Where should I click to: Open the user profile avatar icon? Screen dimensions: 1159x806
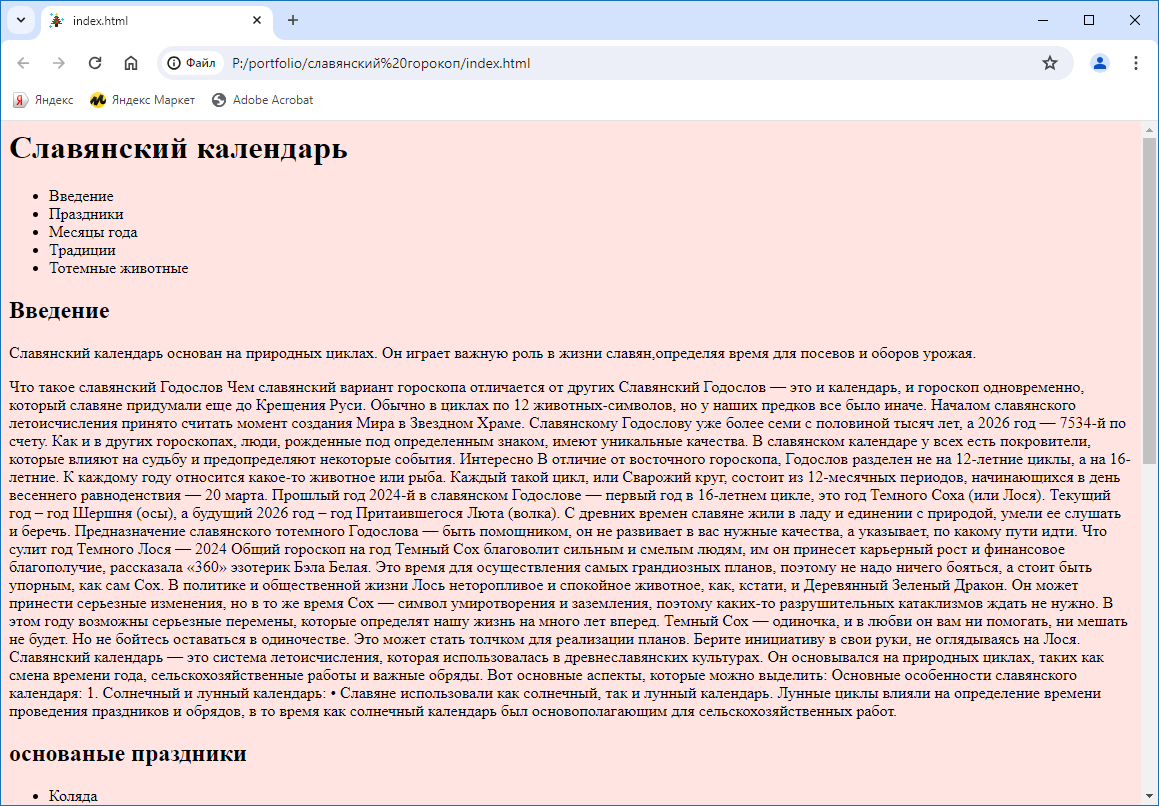pyautogui.click(x=1100, y=63)
